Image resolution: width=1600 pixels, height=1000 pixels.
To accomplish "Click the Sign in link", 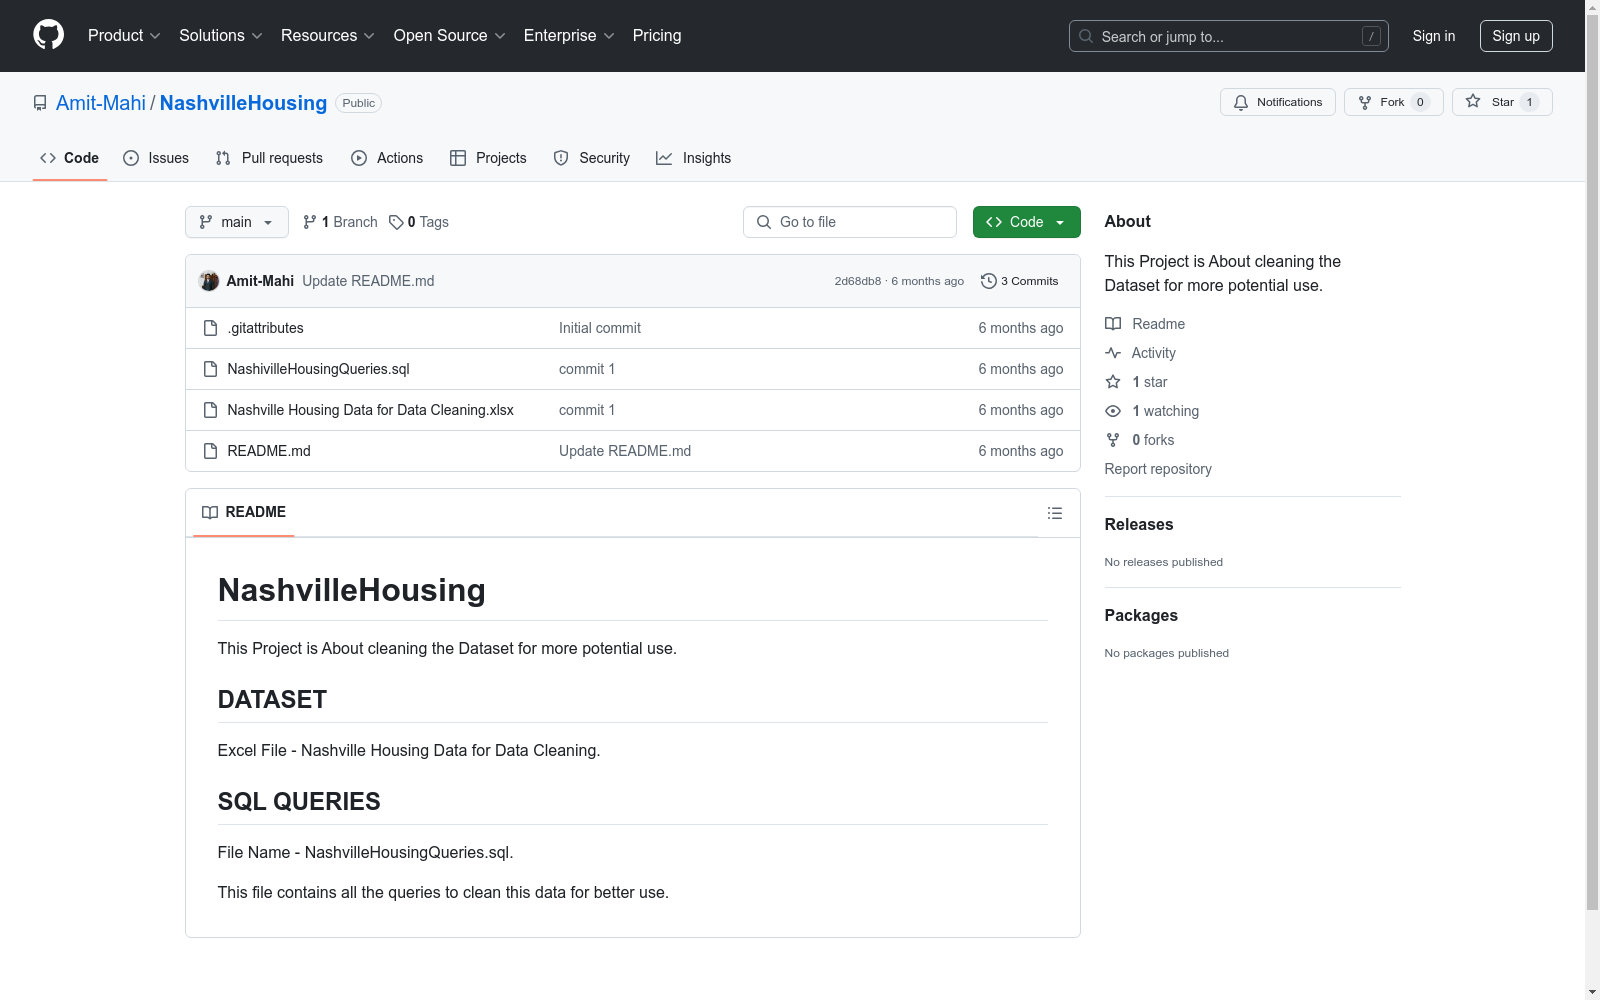I will tap(1433, 36).
